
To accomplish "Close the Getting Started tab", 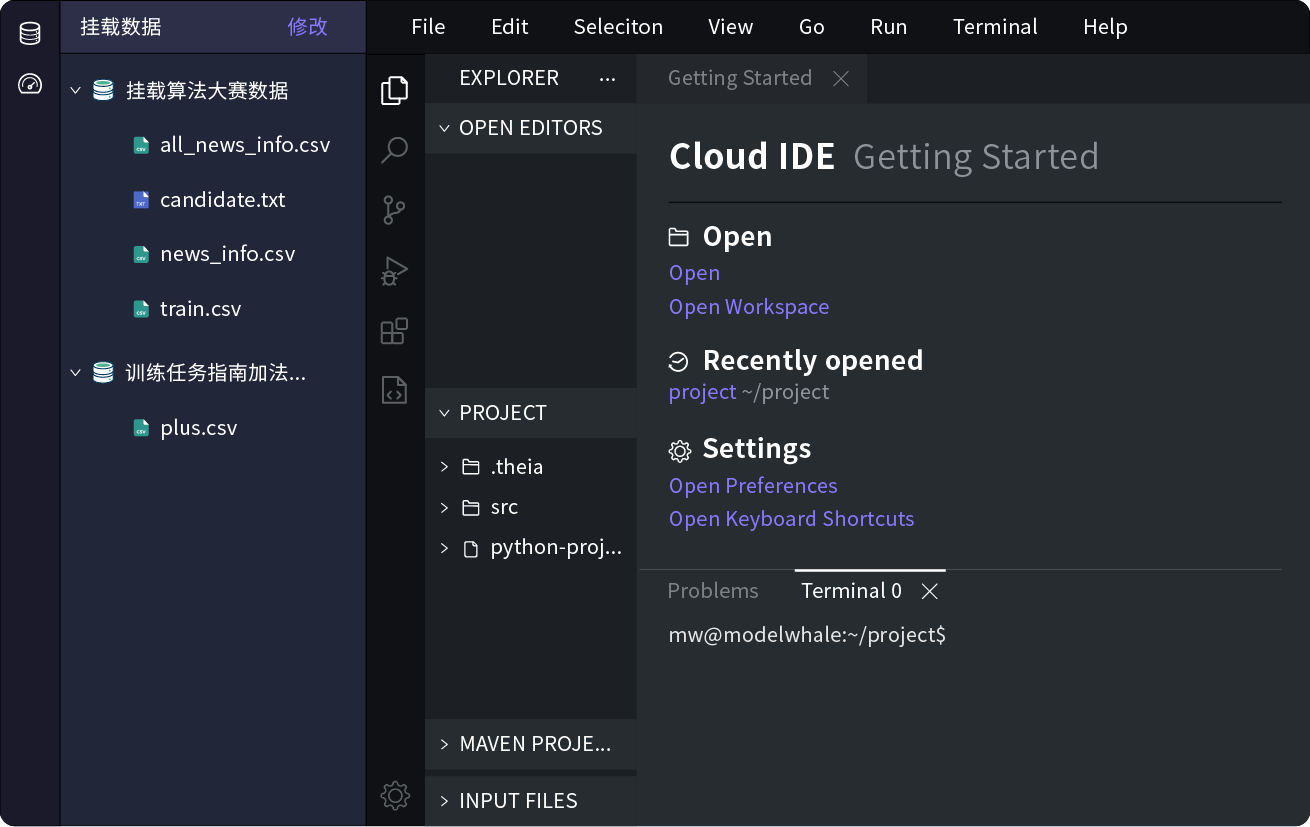I will pos(841,79).
